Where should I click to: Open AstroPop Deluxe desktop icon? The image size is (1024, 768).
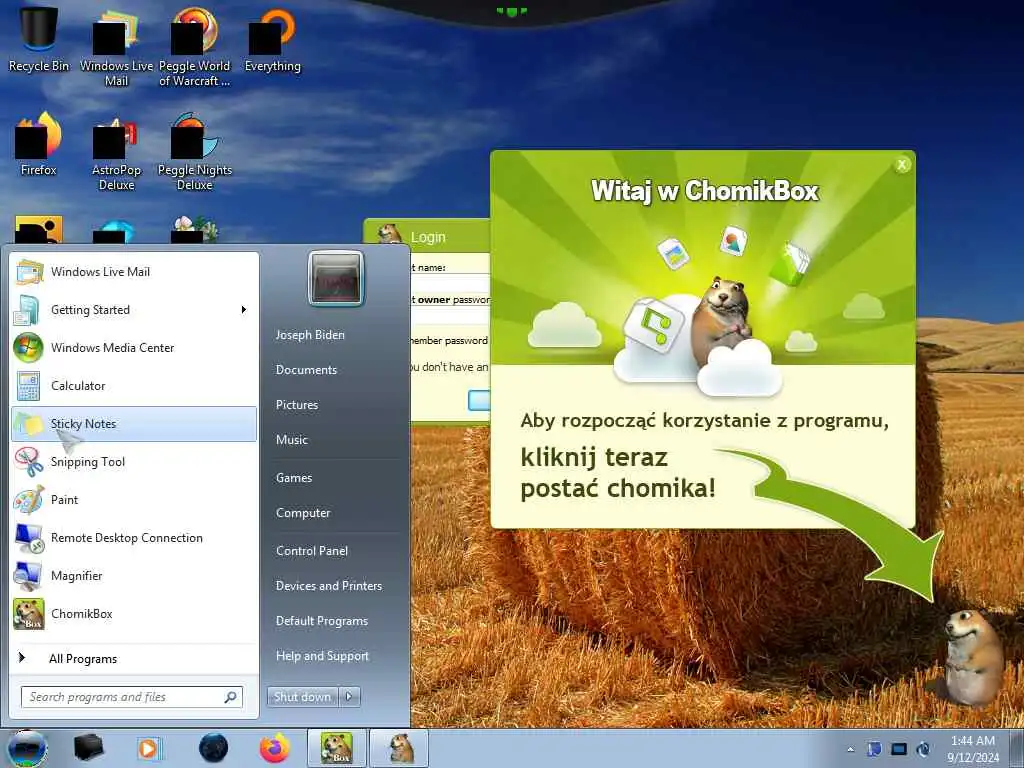click(x=116, y=152)
